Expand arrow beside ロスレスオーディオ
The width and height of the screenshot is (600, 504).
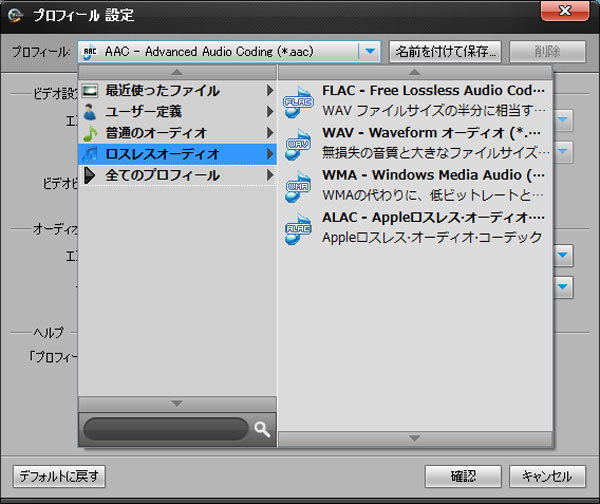(x=270, y=154)
